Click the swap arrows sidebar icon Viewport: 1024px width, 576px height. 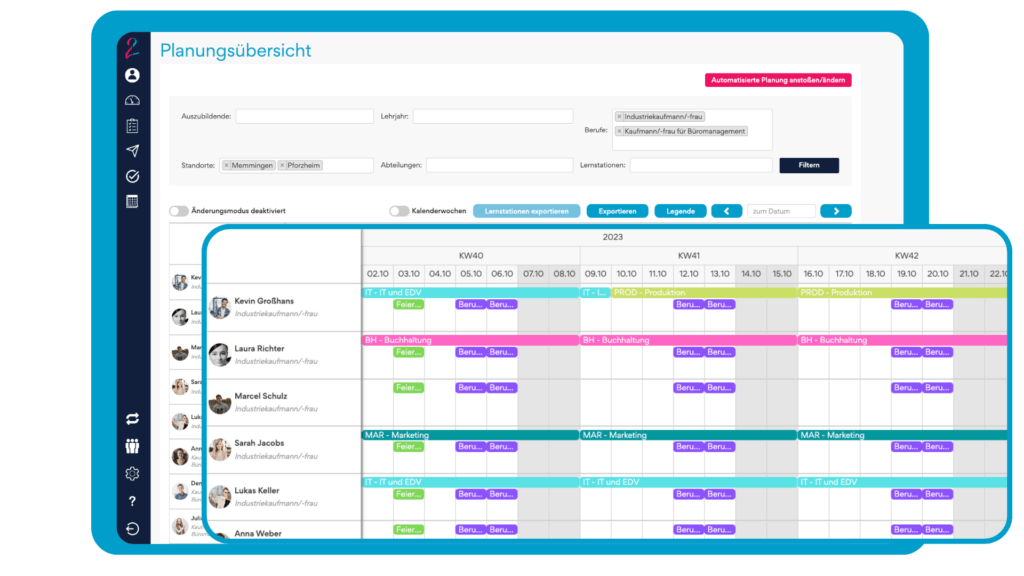coord(133,419)
